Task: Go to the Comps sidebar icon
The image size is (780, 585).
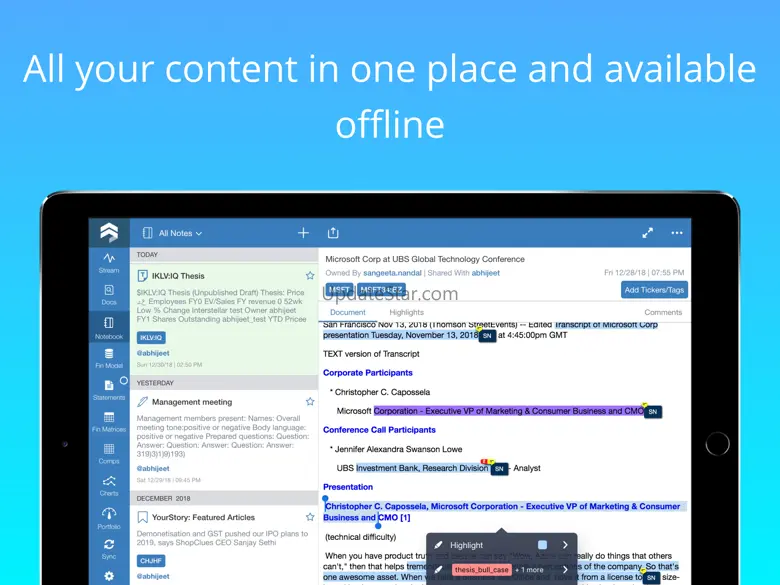Action: pos(108,454)
